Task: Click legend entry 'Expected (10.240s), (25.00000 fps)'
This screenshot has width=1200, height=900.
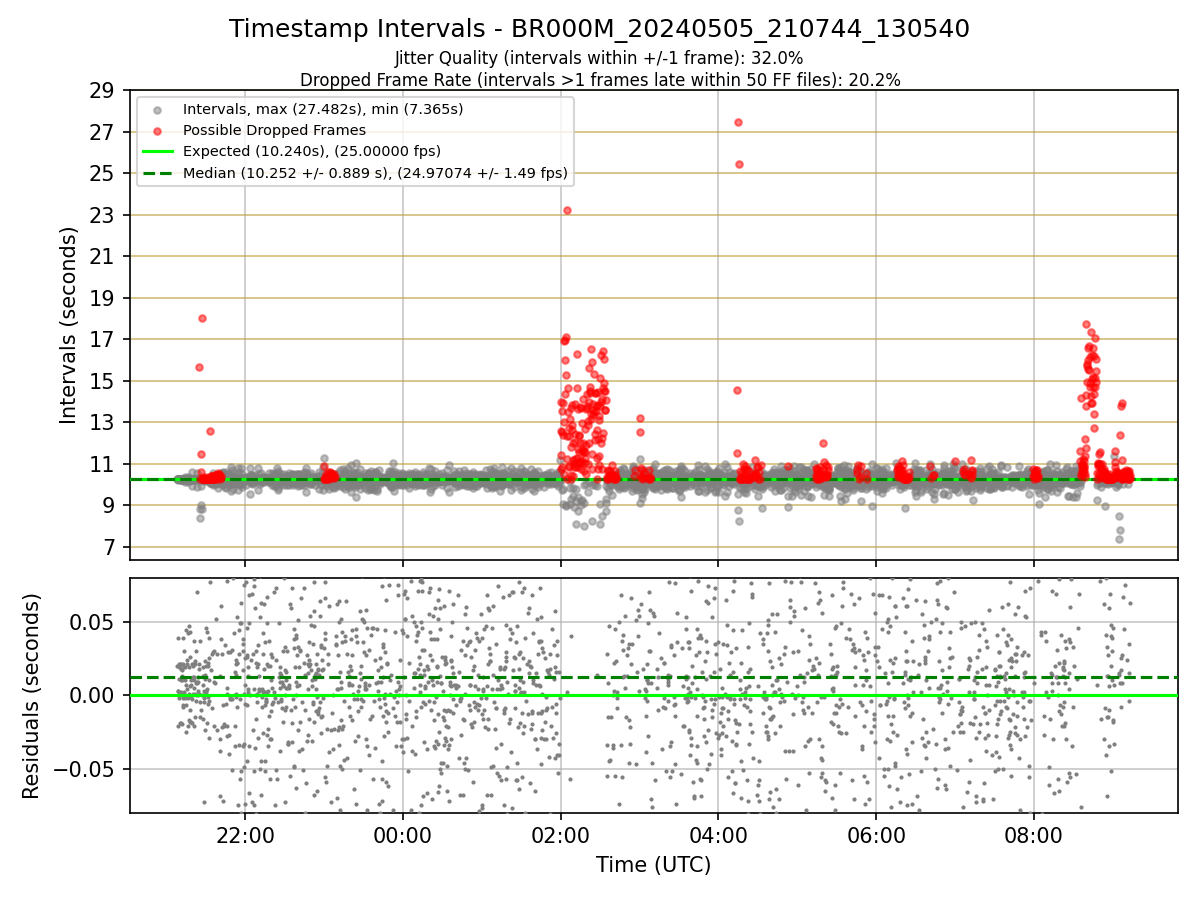Action: pyautogui.click(x=312, y=151)
